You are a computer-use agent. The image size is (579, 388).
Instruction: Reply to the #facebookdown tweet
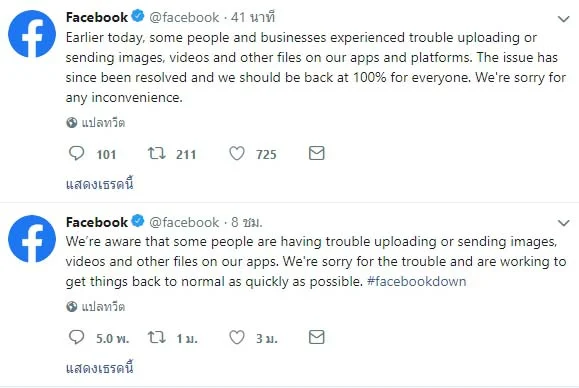76,337
